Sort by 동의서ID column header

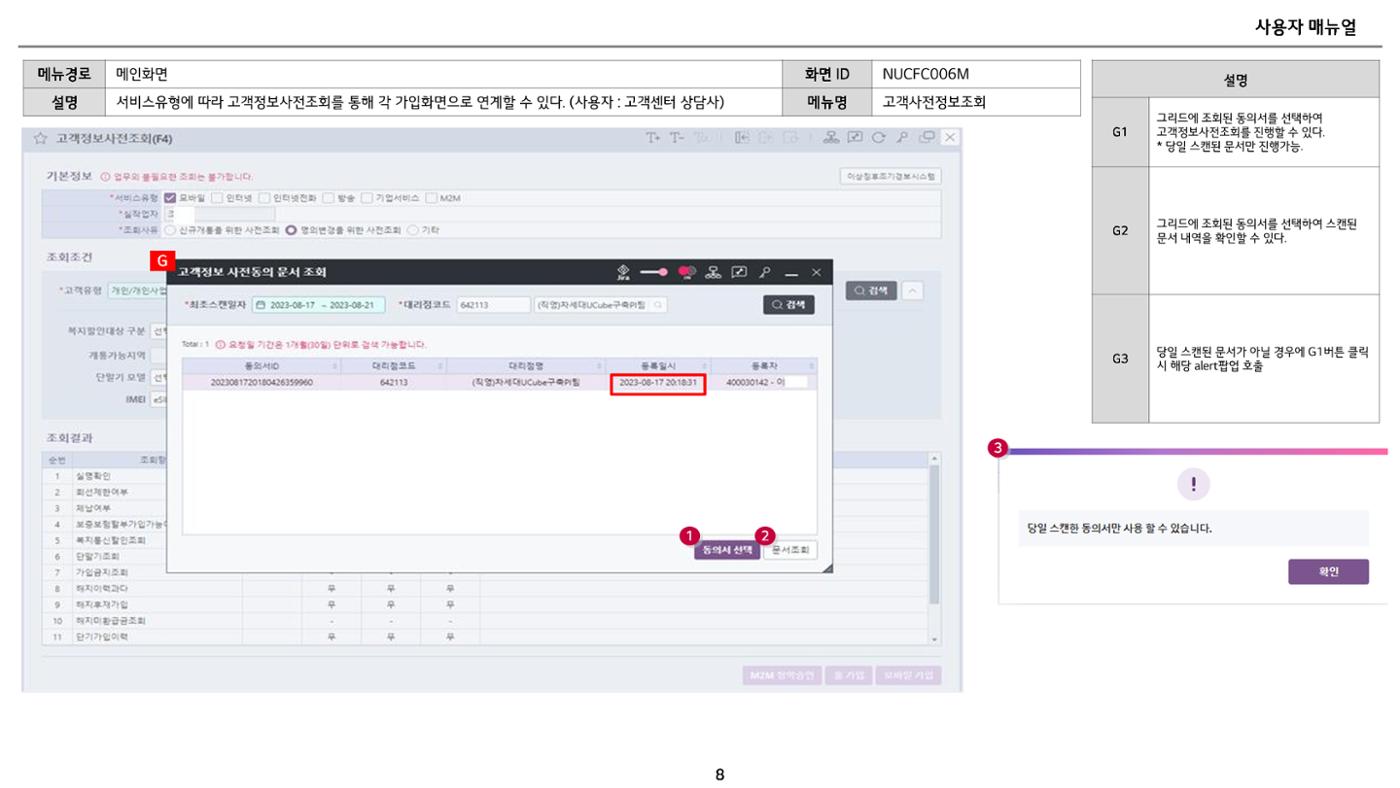[262, 366]
